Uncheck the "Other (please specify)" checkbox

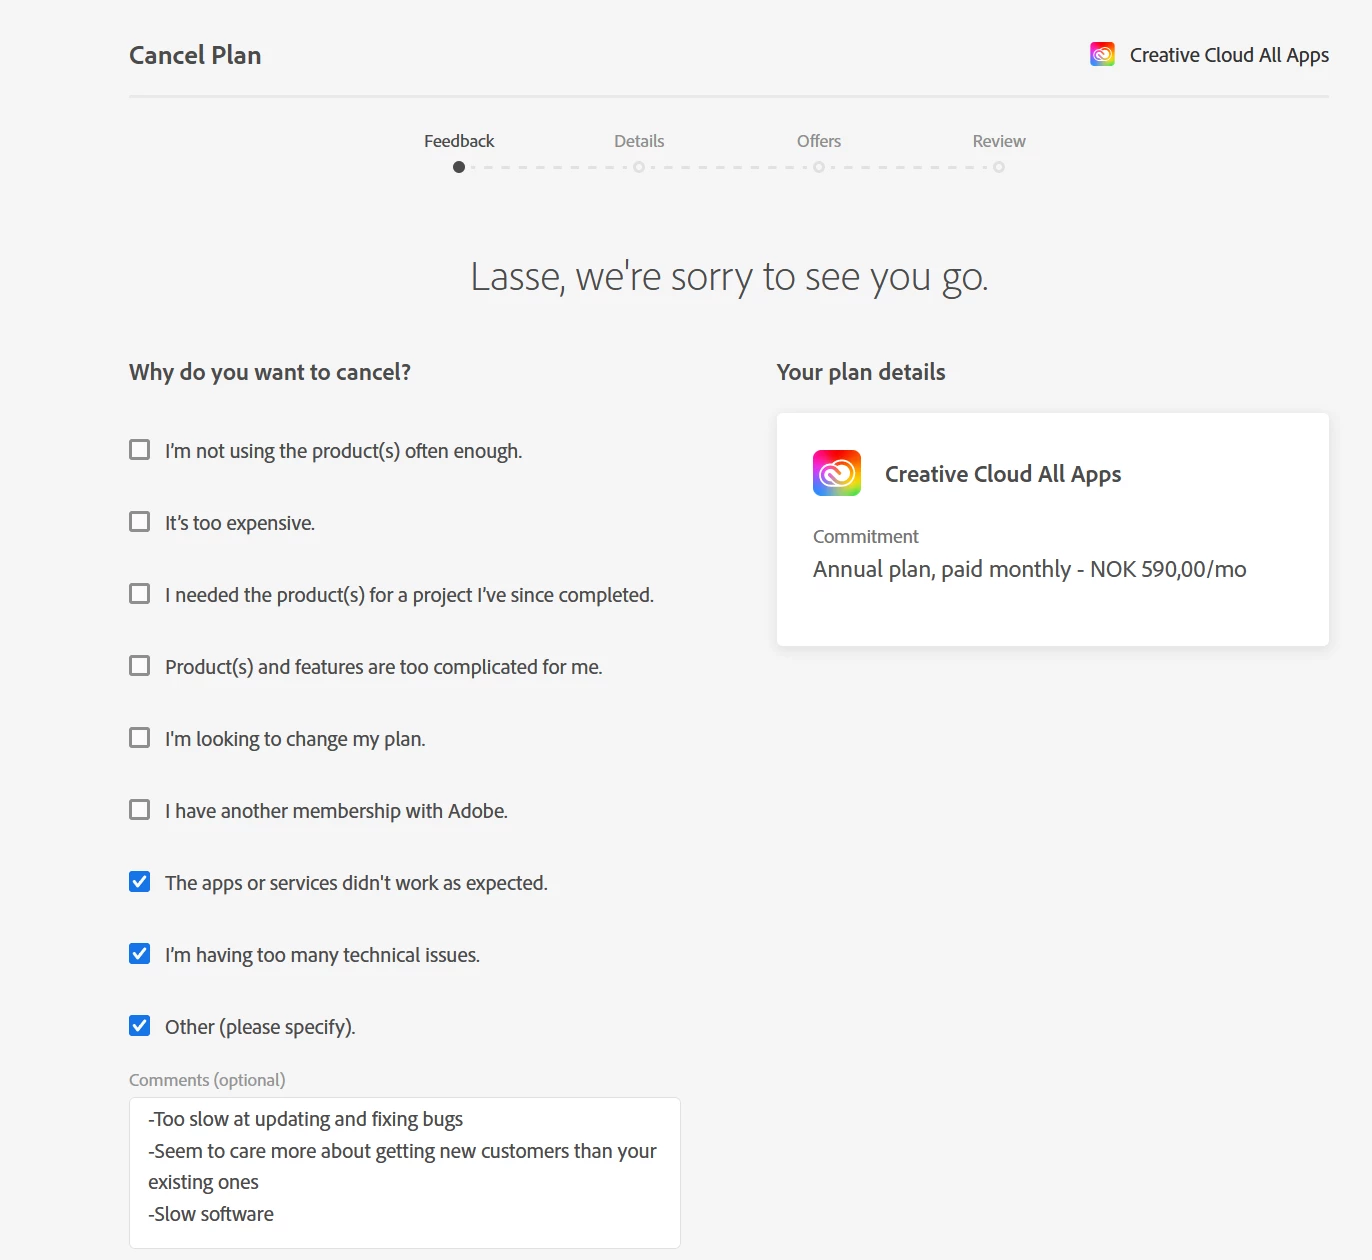click(x=140, y=1026)
